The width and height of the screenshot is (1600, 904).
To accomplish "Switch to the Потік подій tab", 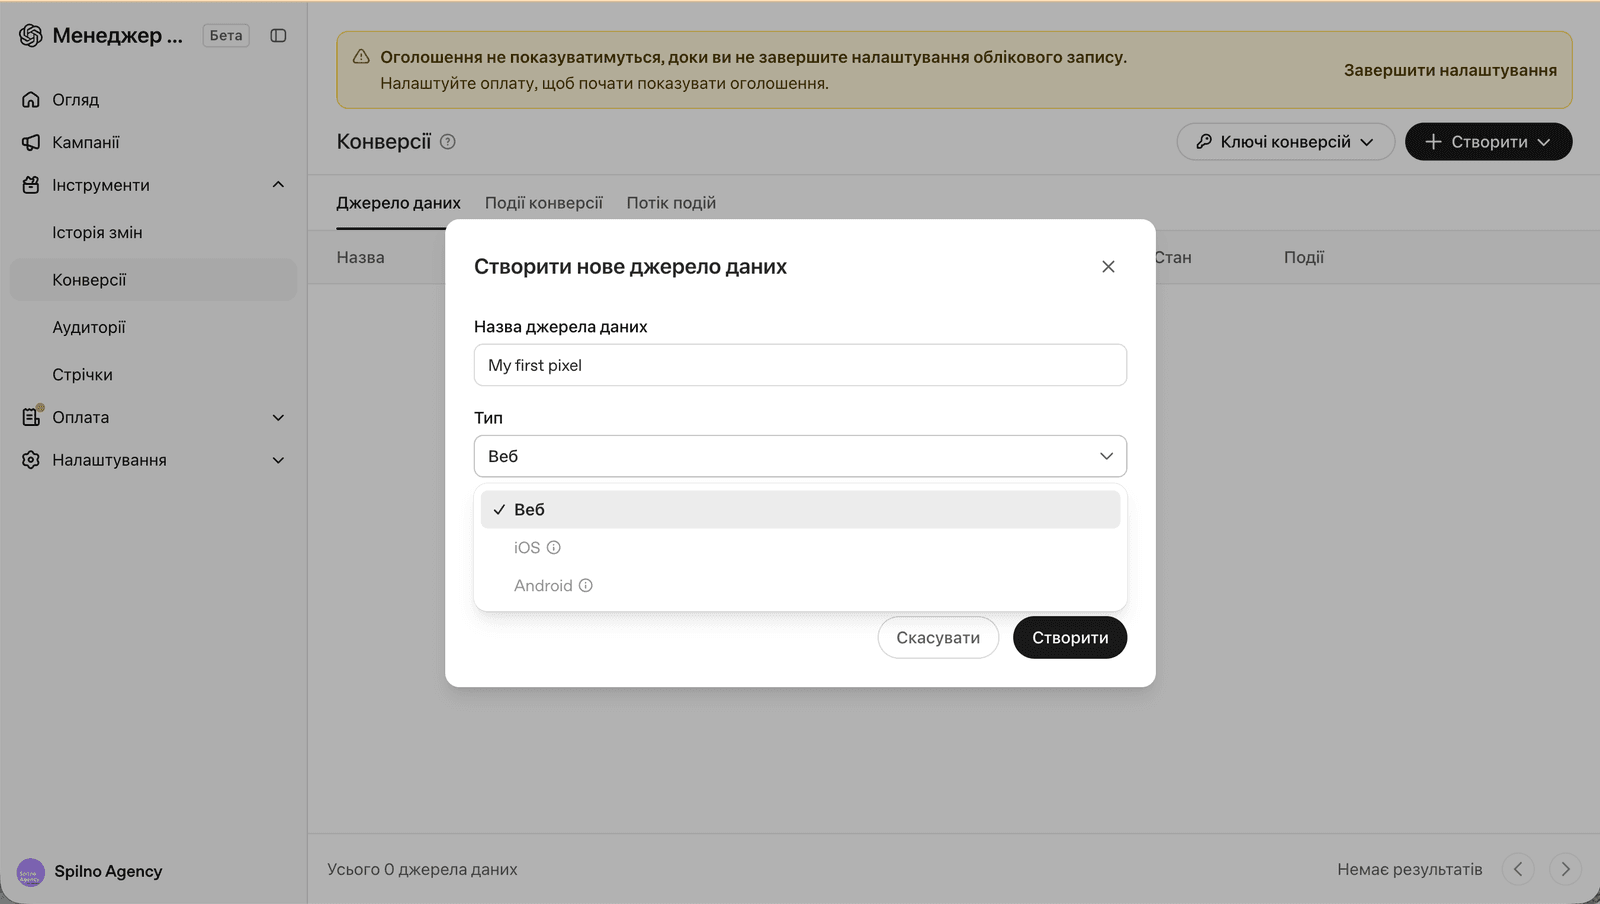I will coord(671,203).
